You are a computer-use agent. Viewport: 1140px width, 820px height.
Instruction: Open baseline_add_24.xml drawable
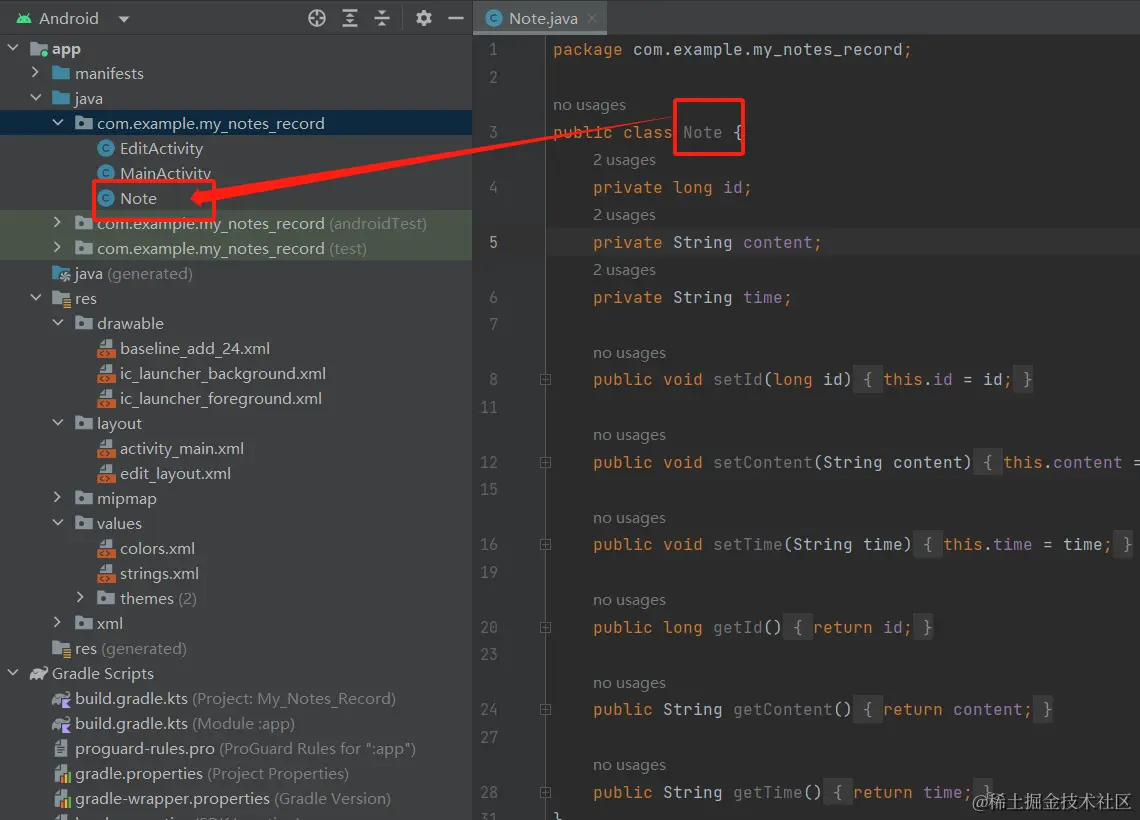195,348
